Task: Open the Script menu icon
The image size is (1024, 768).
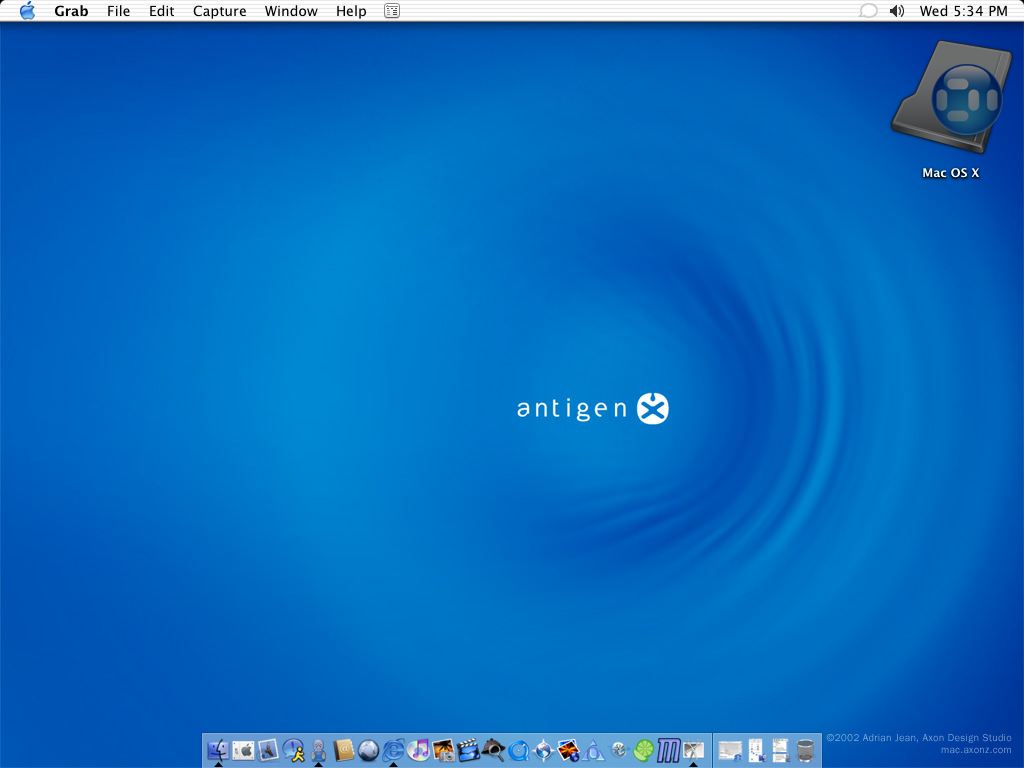Action: click(392, 10)
